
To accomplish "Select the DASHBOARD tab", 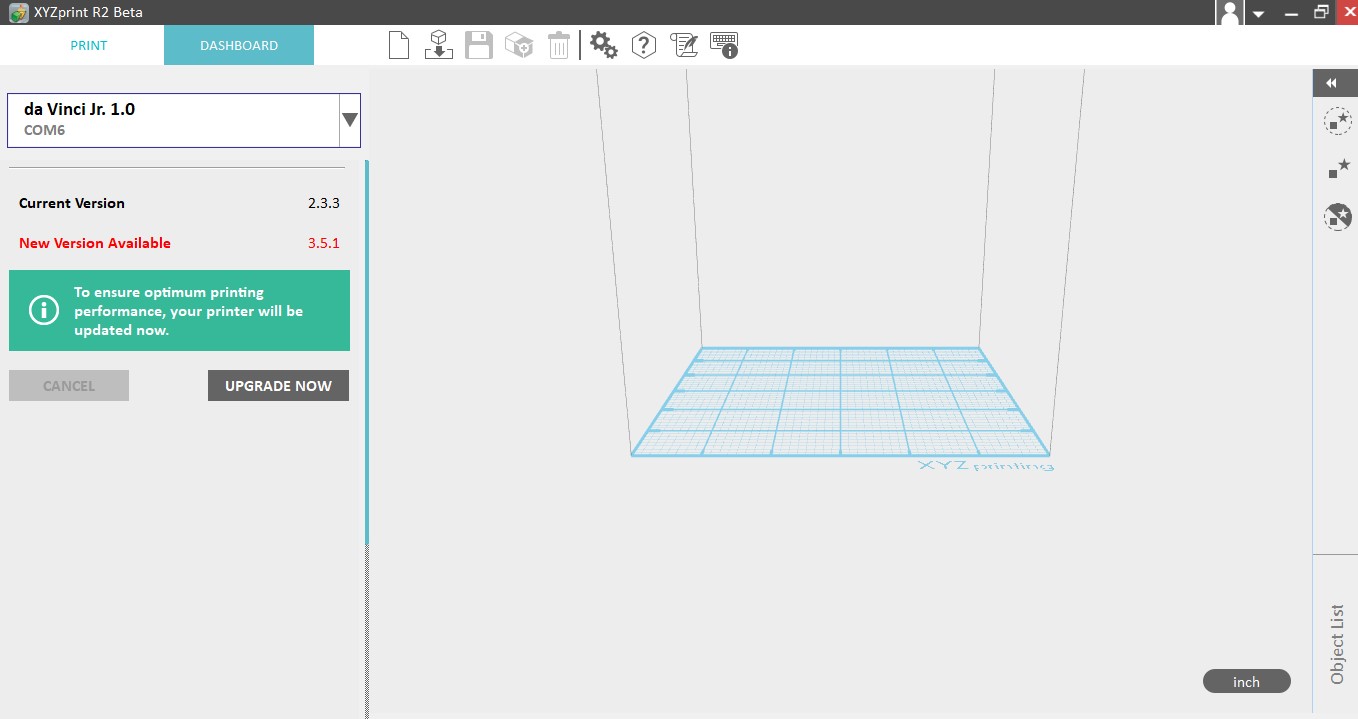I will click(x=239, y=45).
